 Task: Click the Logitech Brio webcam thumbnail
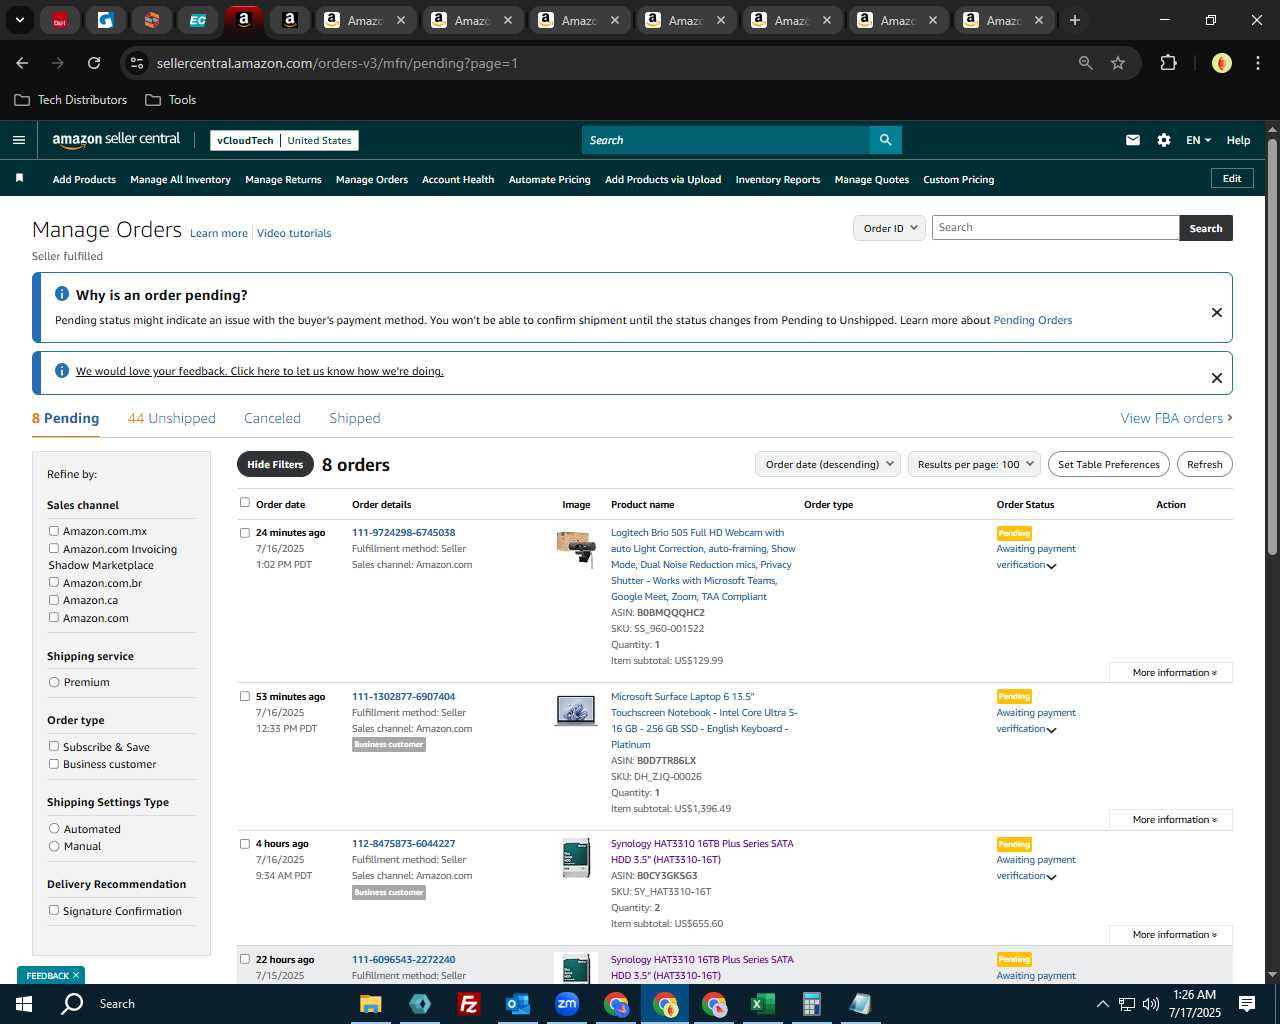pos(576,549)
